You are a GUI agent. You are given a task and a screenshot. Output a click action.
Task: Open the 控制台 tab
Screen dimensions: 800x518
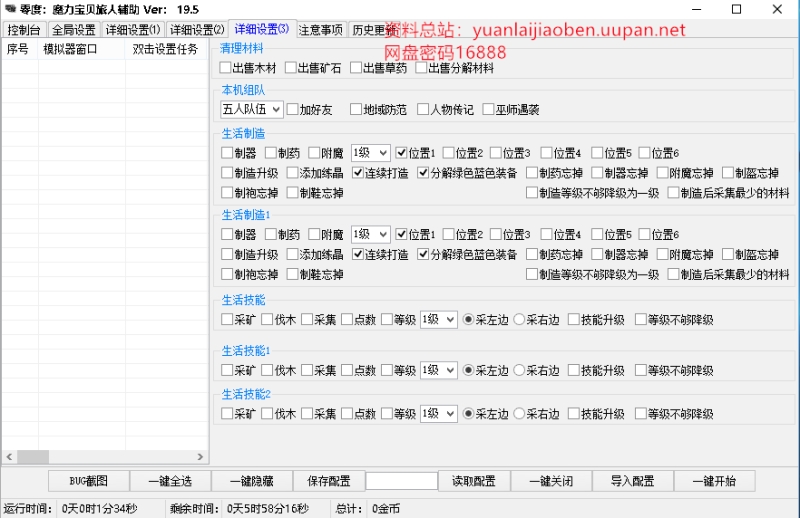tap(24, 30)
